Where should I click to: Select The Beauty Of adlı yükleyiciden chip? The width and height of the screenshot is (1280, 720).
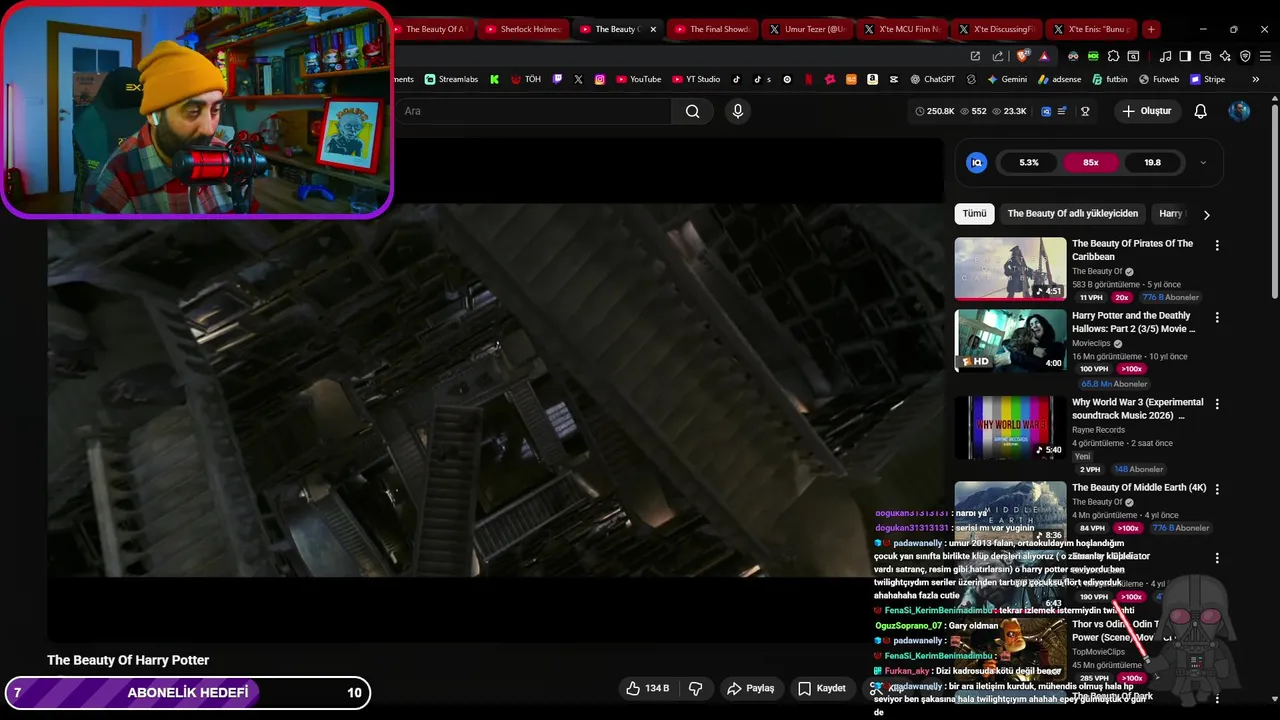[x=1072, y=214]
